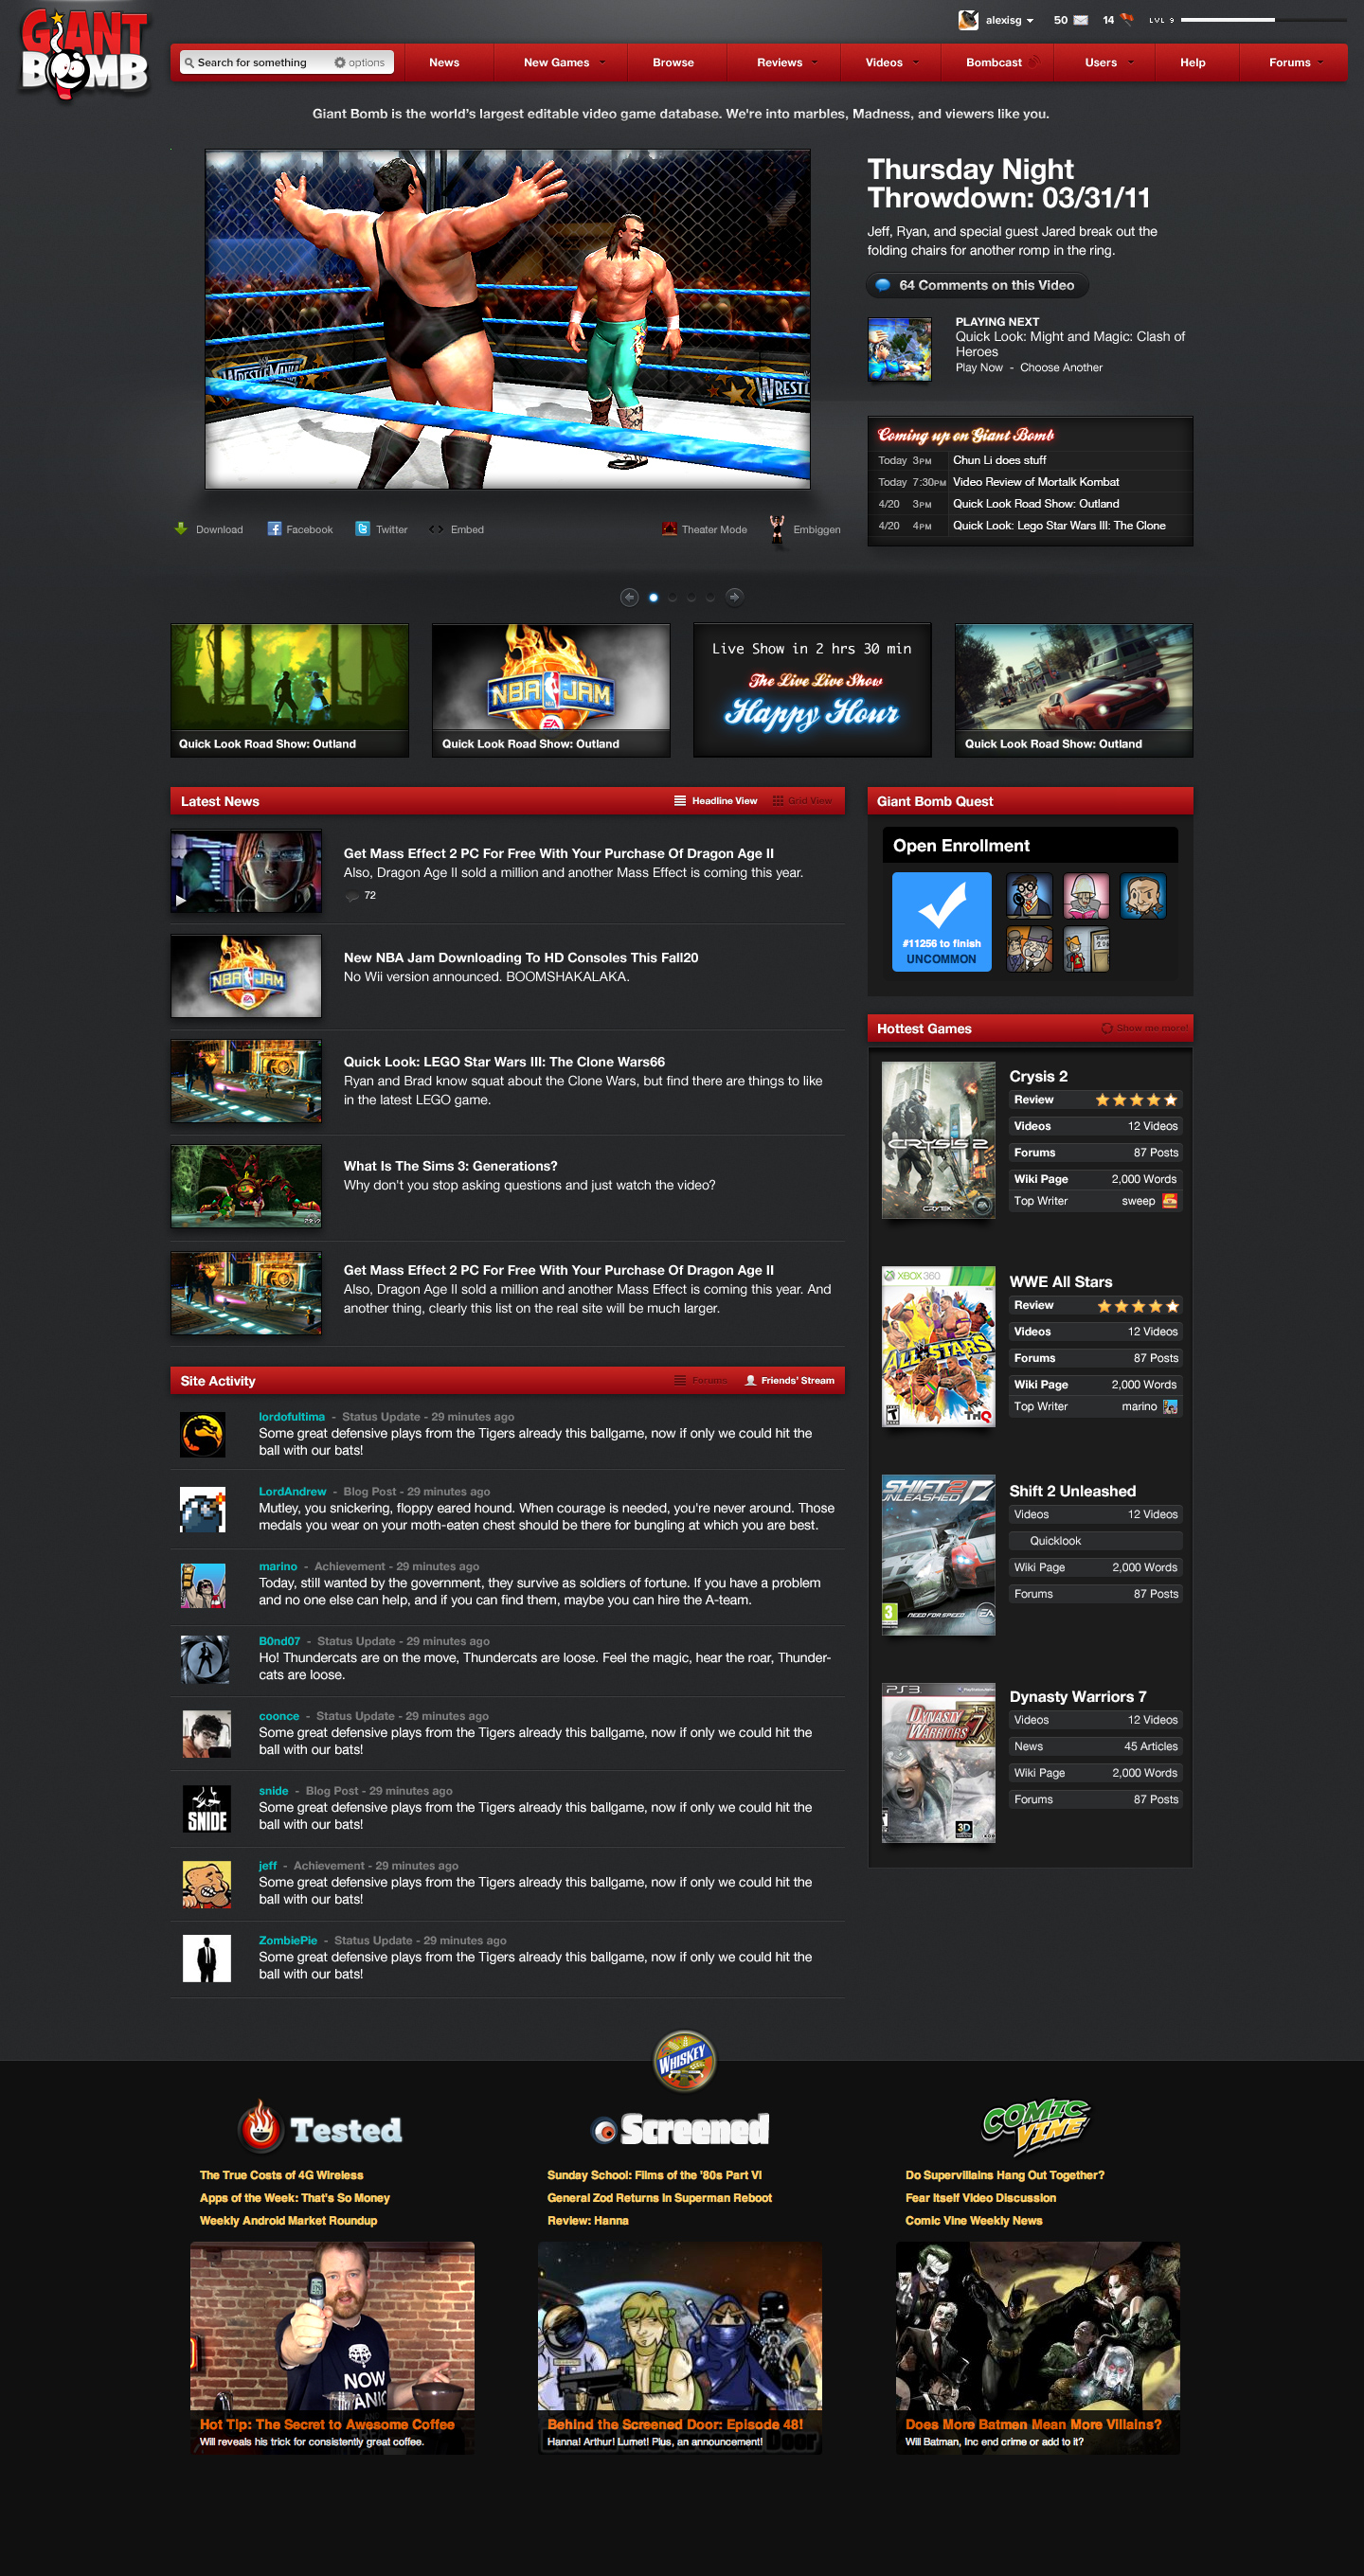The width and height of the screenshot is (1364, 2576).
Task: Click alexisg user avatar
Action: point(968,20)
